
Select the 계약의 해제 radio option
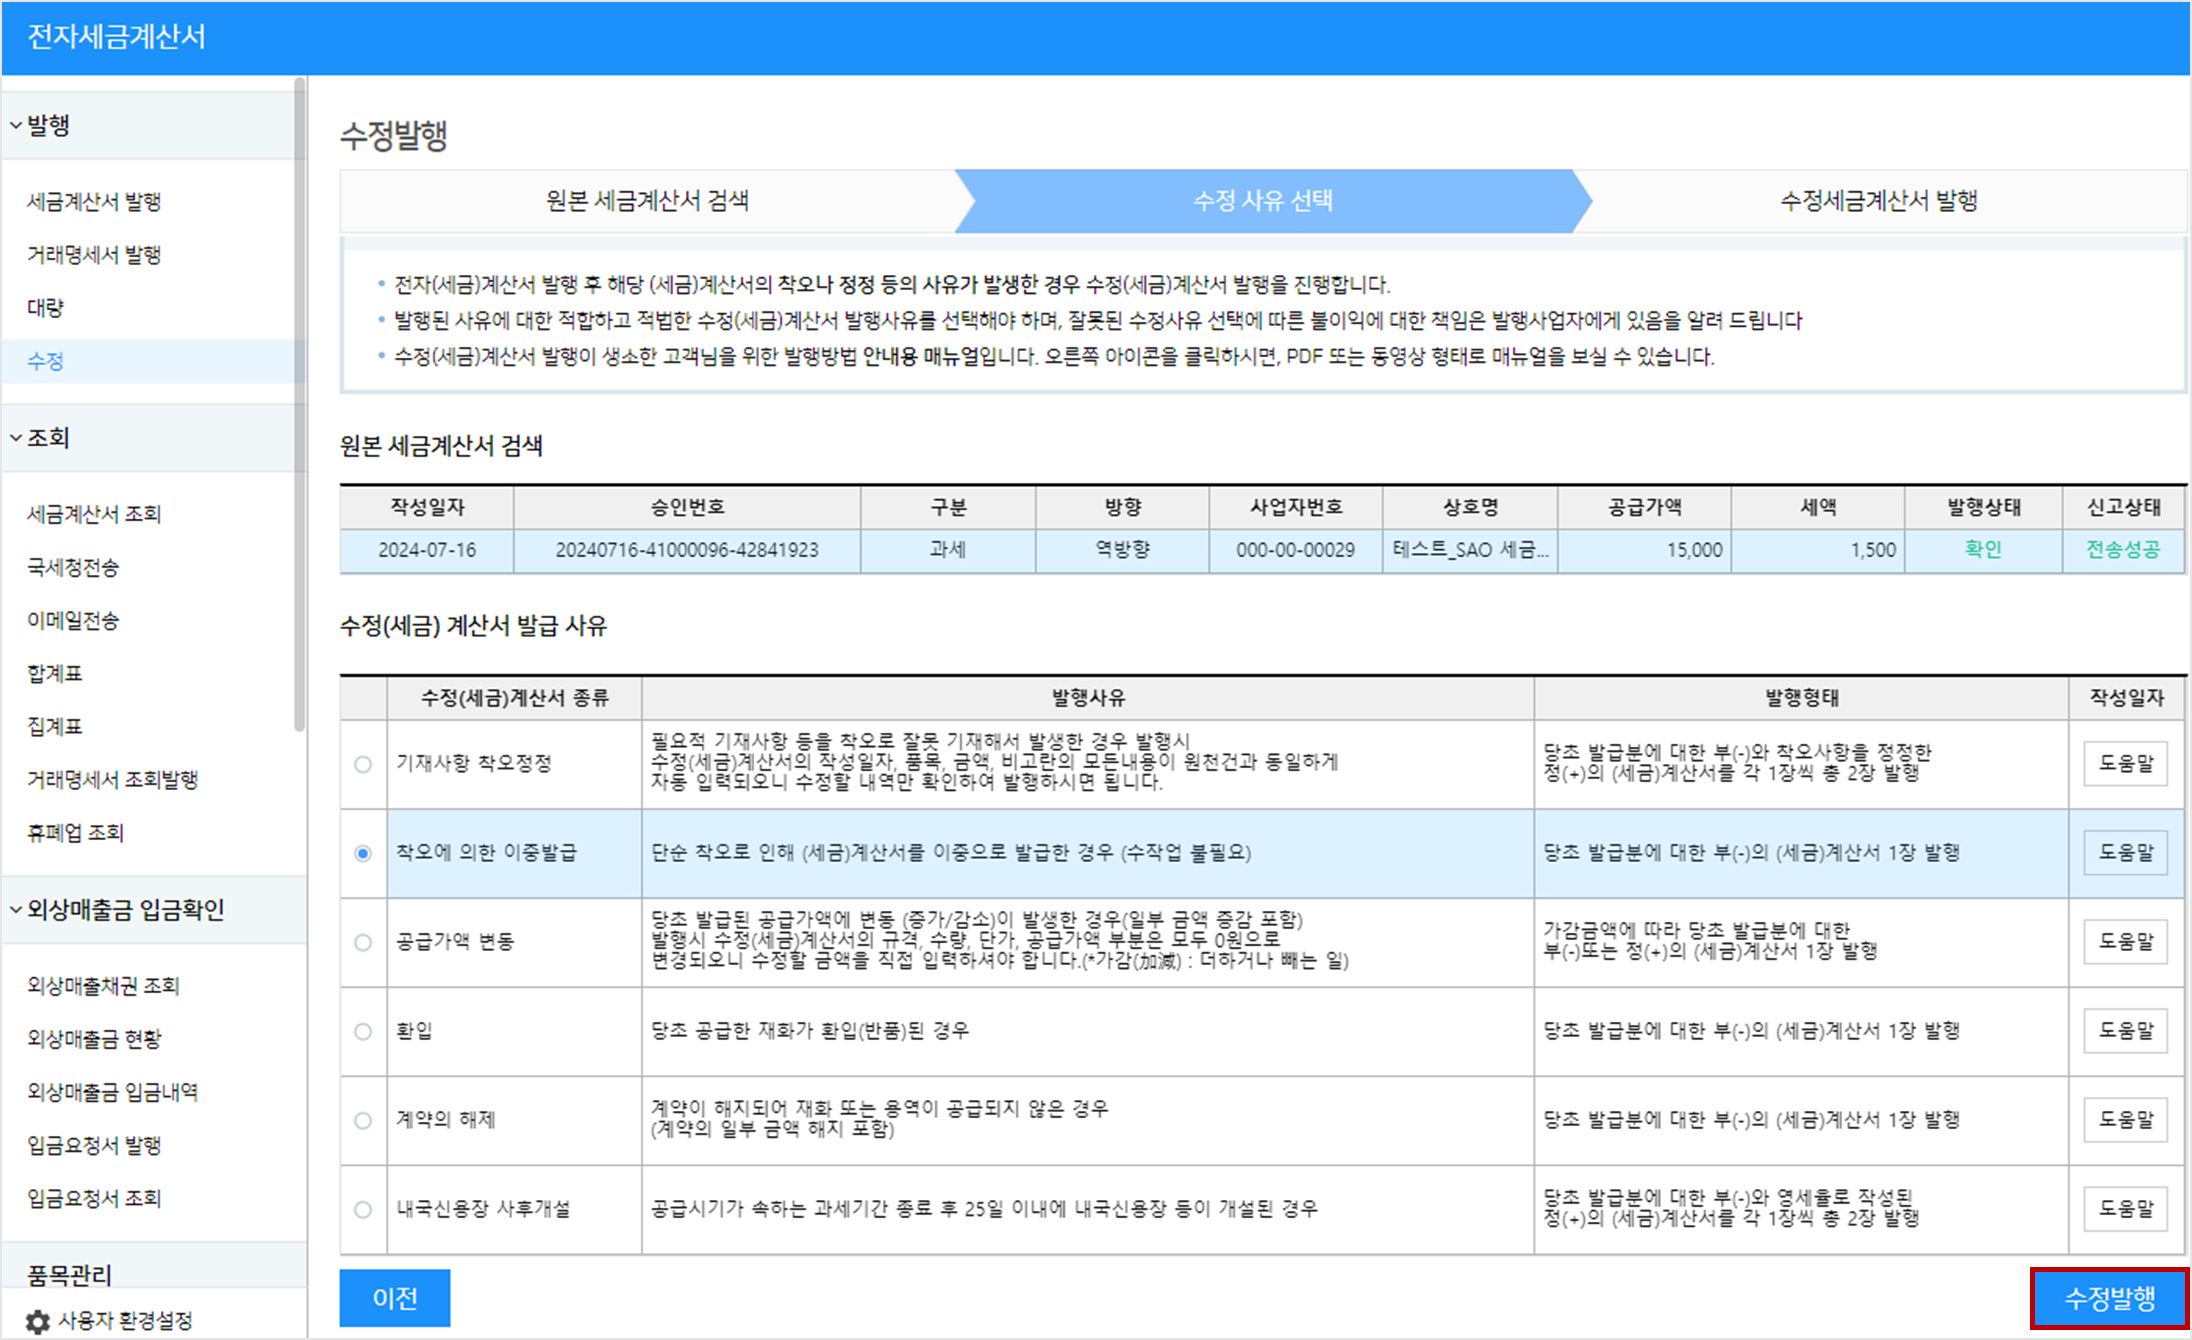coord(363,1120)
